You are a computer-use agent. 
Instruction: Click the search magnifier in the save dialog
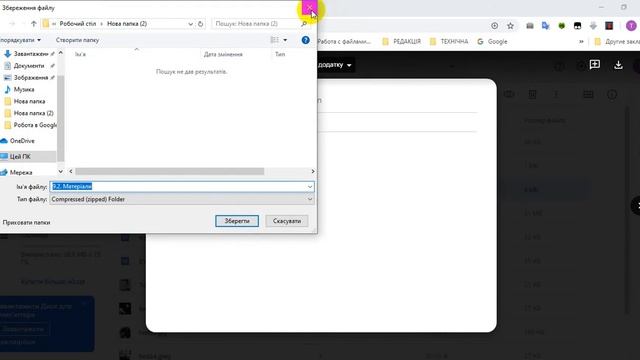point(304,24)
